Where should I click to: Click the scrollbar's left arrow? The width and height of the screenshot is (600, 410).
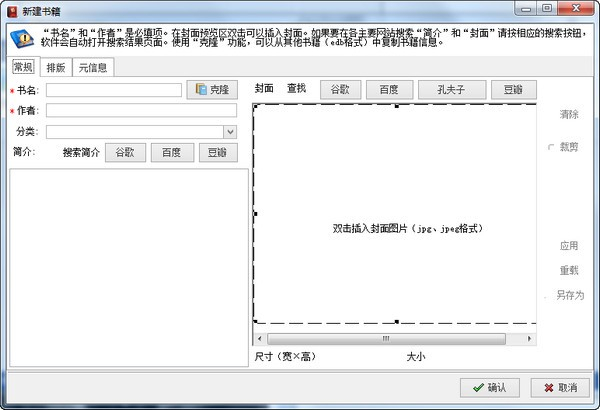coord(260,338)
